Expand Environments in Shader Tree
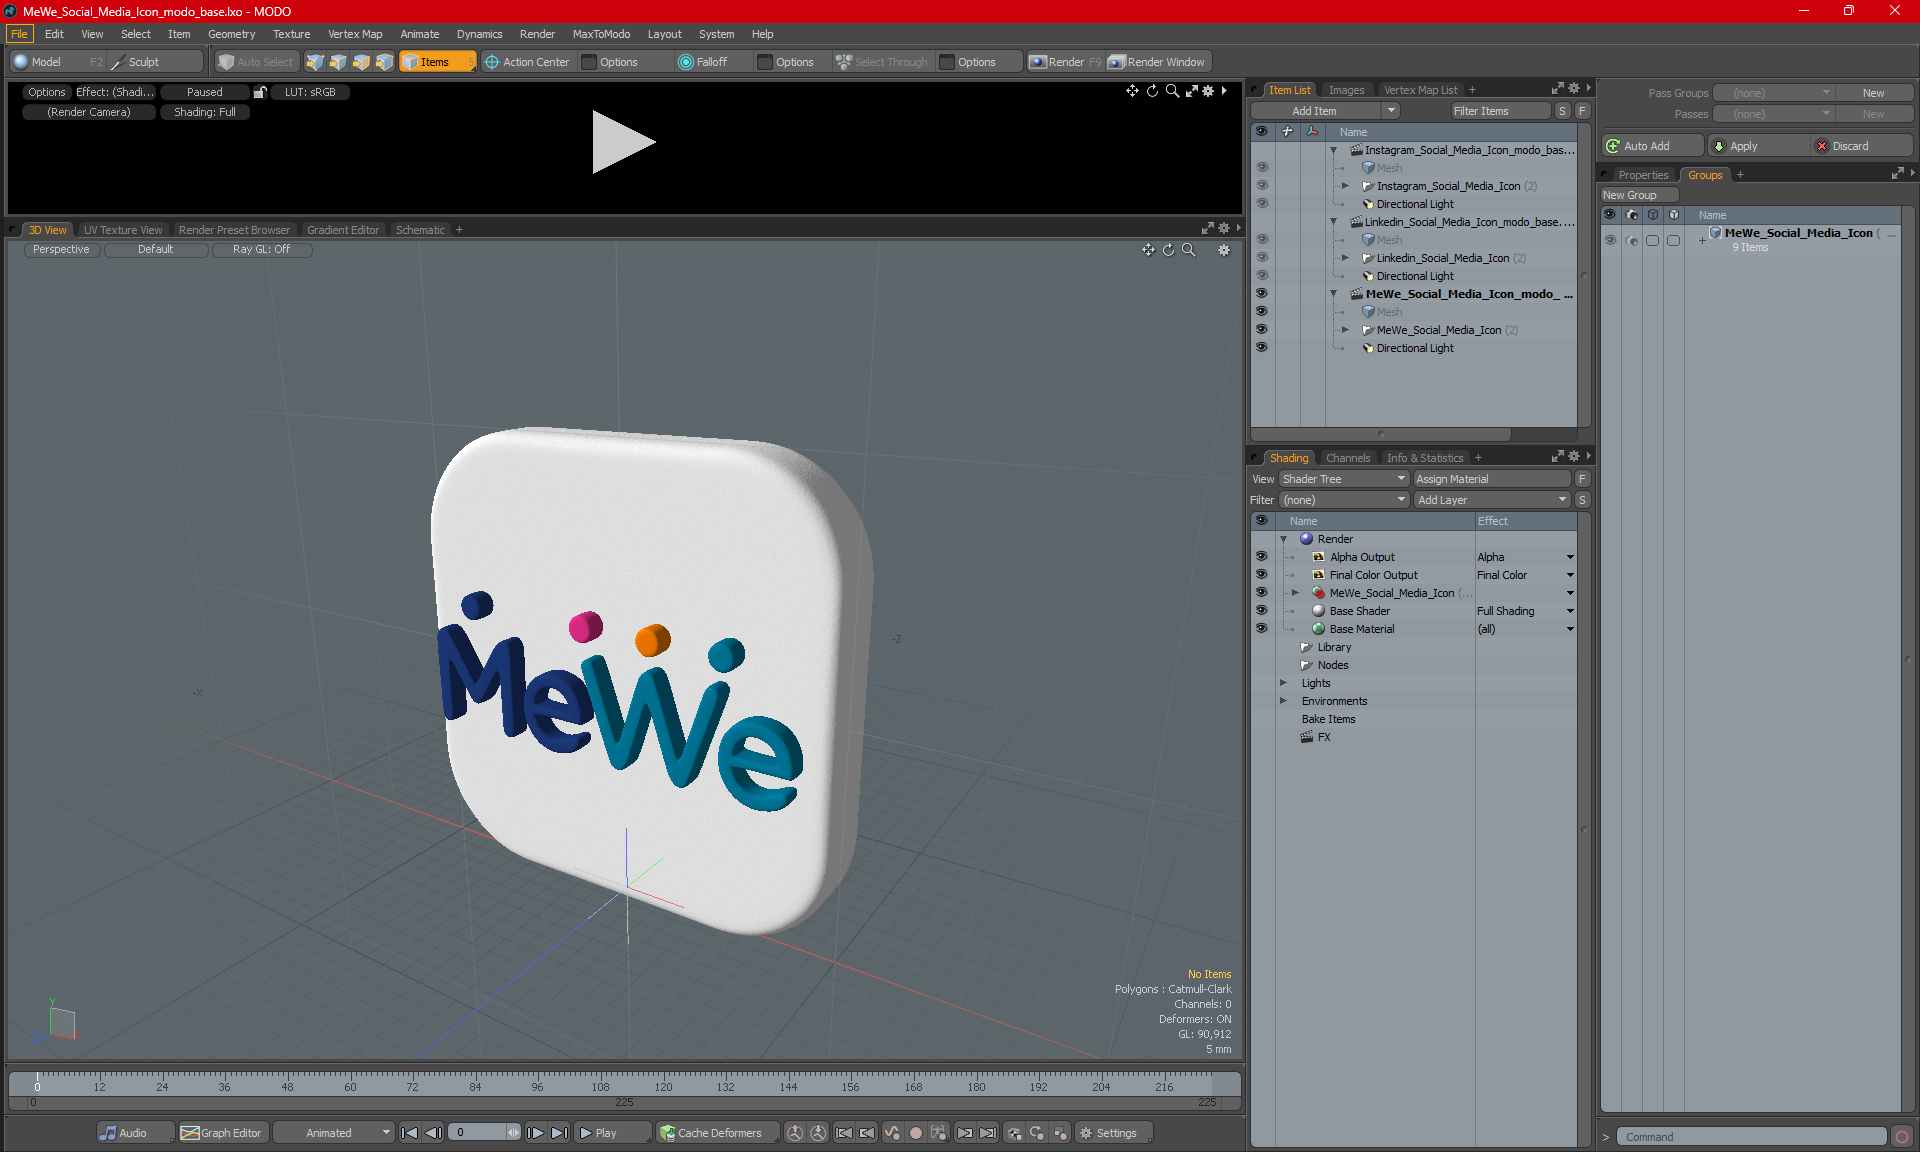1920x1152 pixels. [1283, 701]
